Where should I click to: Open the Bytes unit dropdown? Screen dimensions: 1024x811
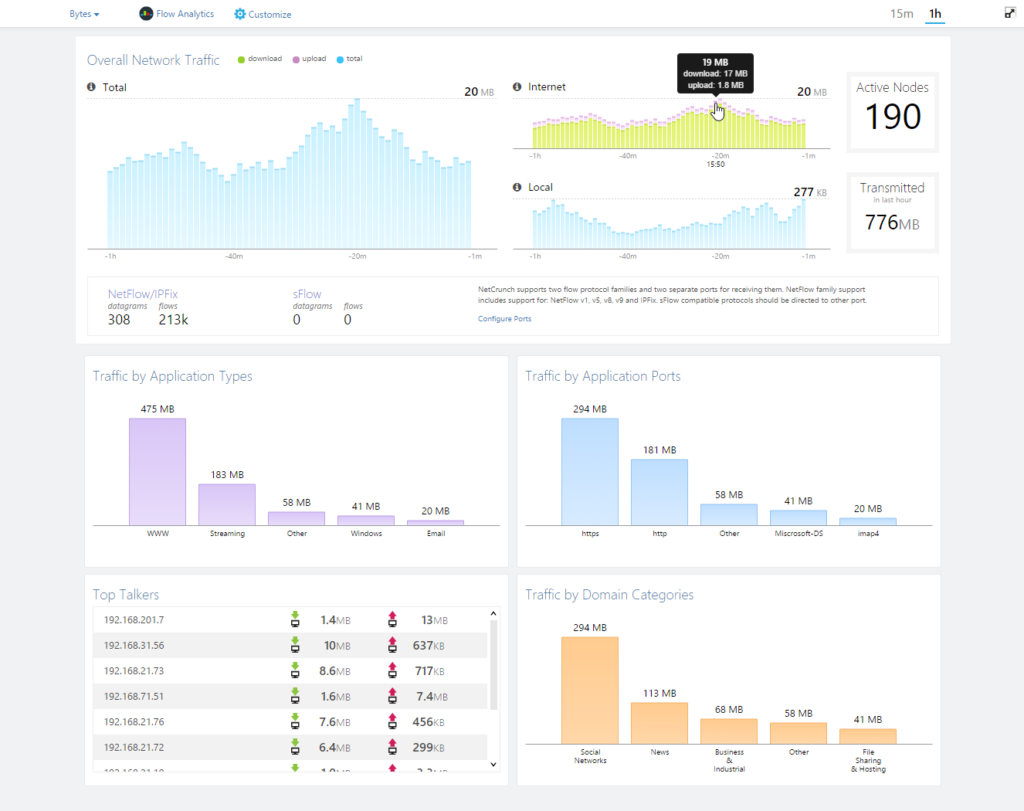coord(81,13)
